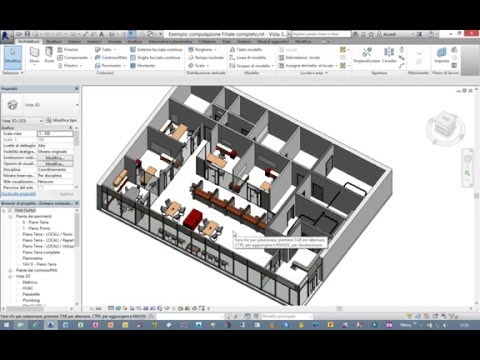The height and width of the screenshot is (360, 480).
Task: Click the Accedi sign-in button
Action: pos(387,34)
